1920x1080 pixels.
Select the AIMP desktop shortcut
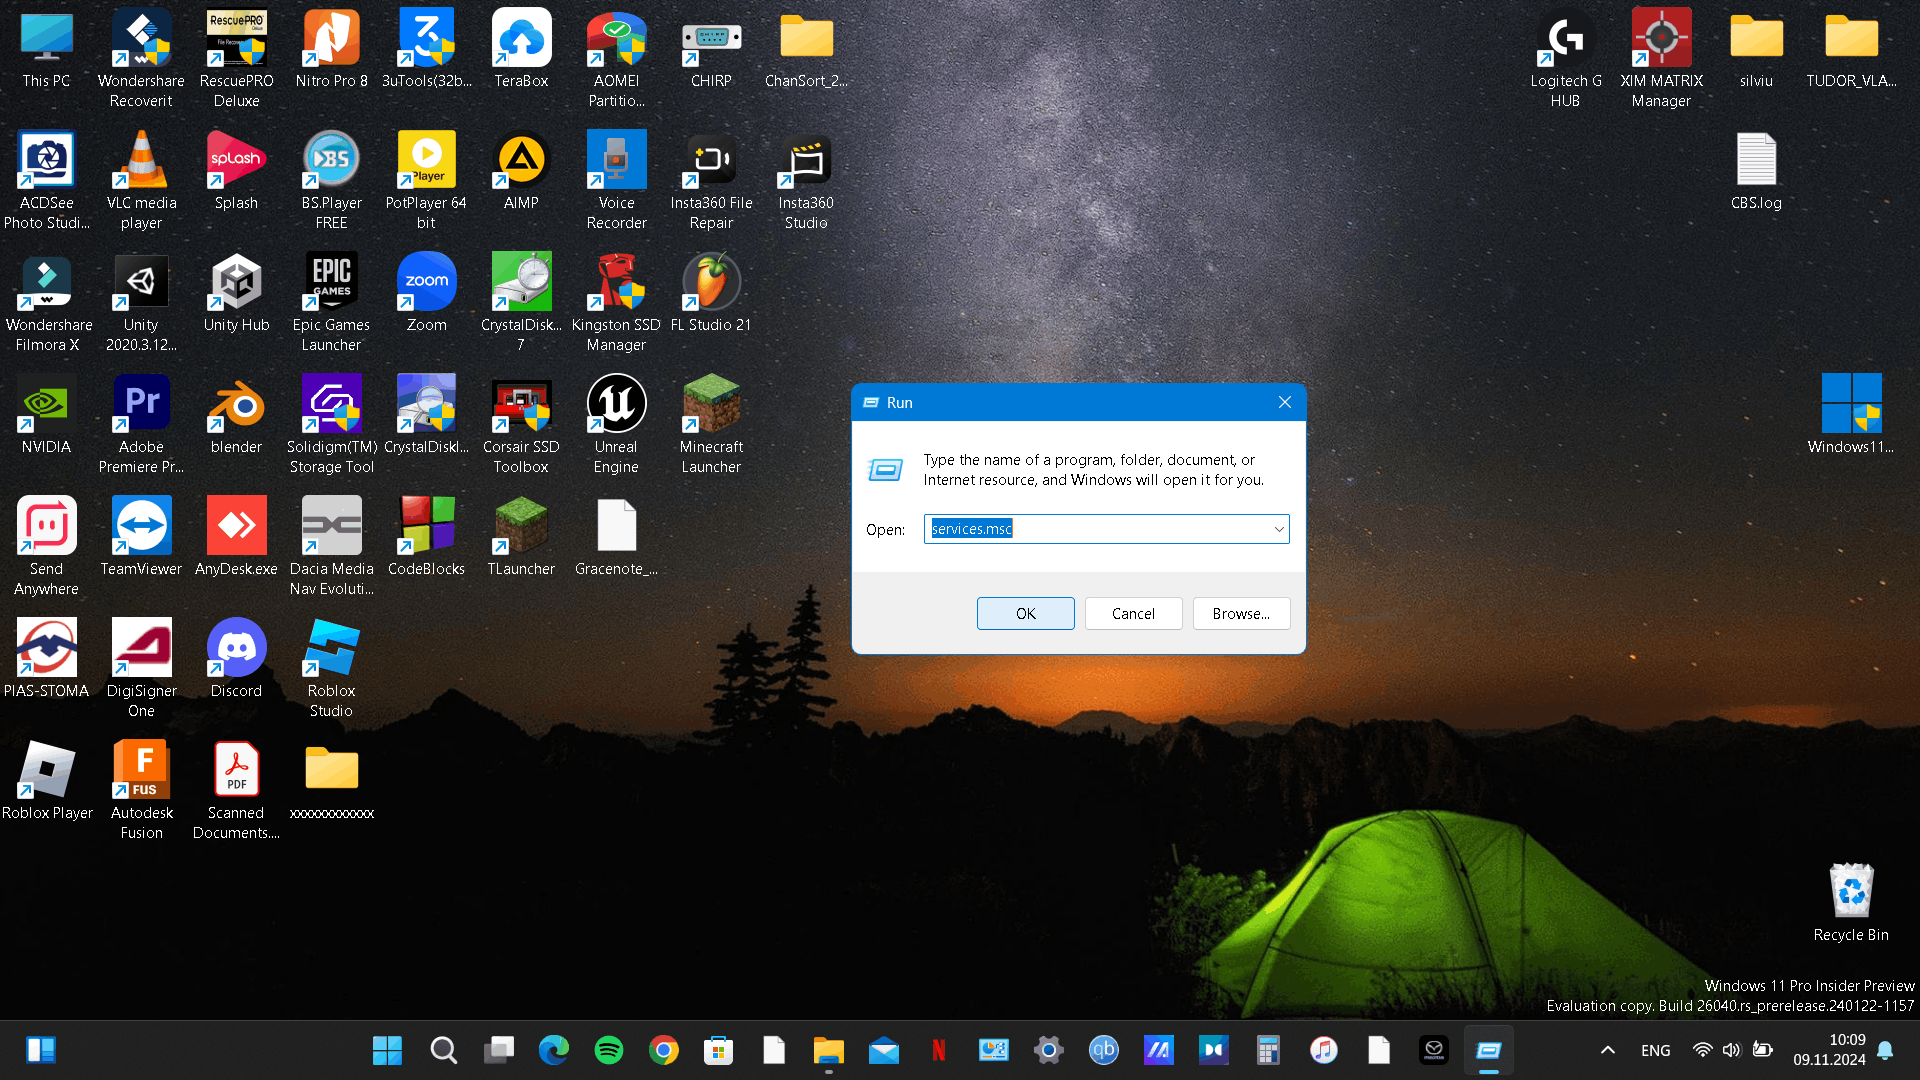coord(521,170)
